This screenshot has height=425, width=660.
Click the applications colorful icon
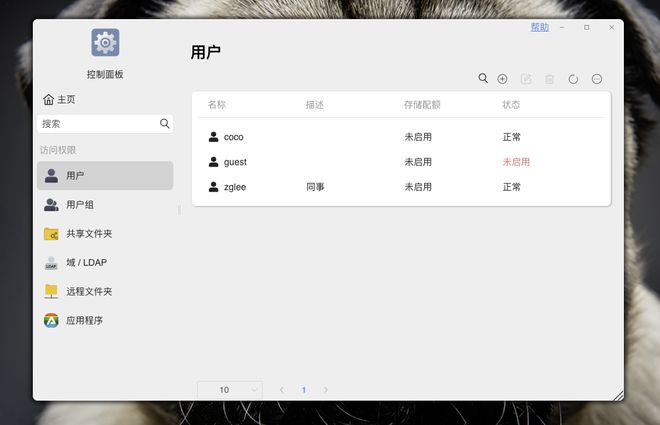point(51,320)
